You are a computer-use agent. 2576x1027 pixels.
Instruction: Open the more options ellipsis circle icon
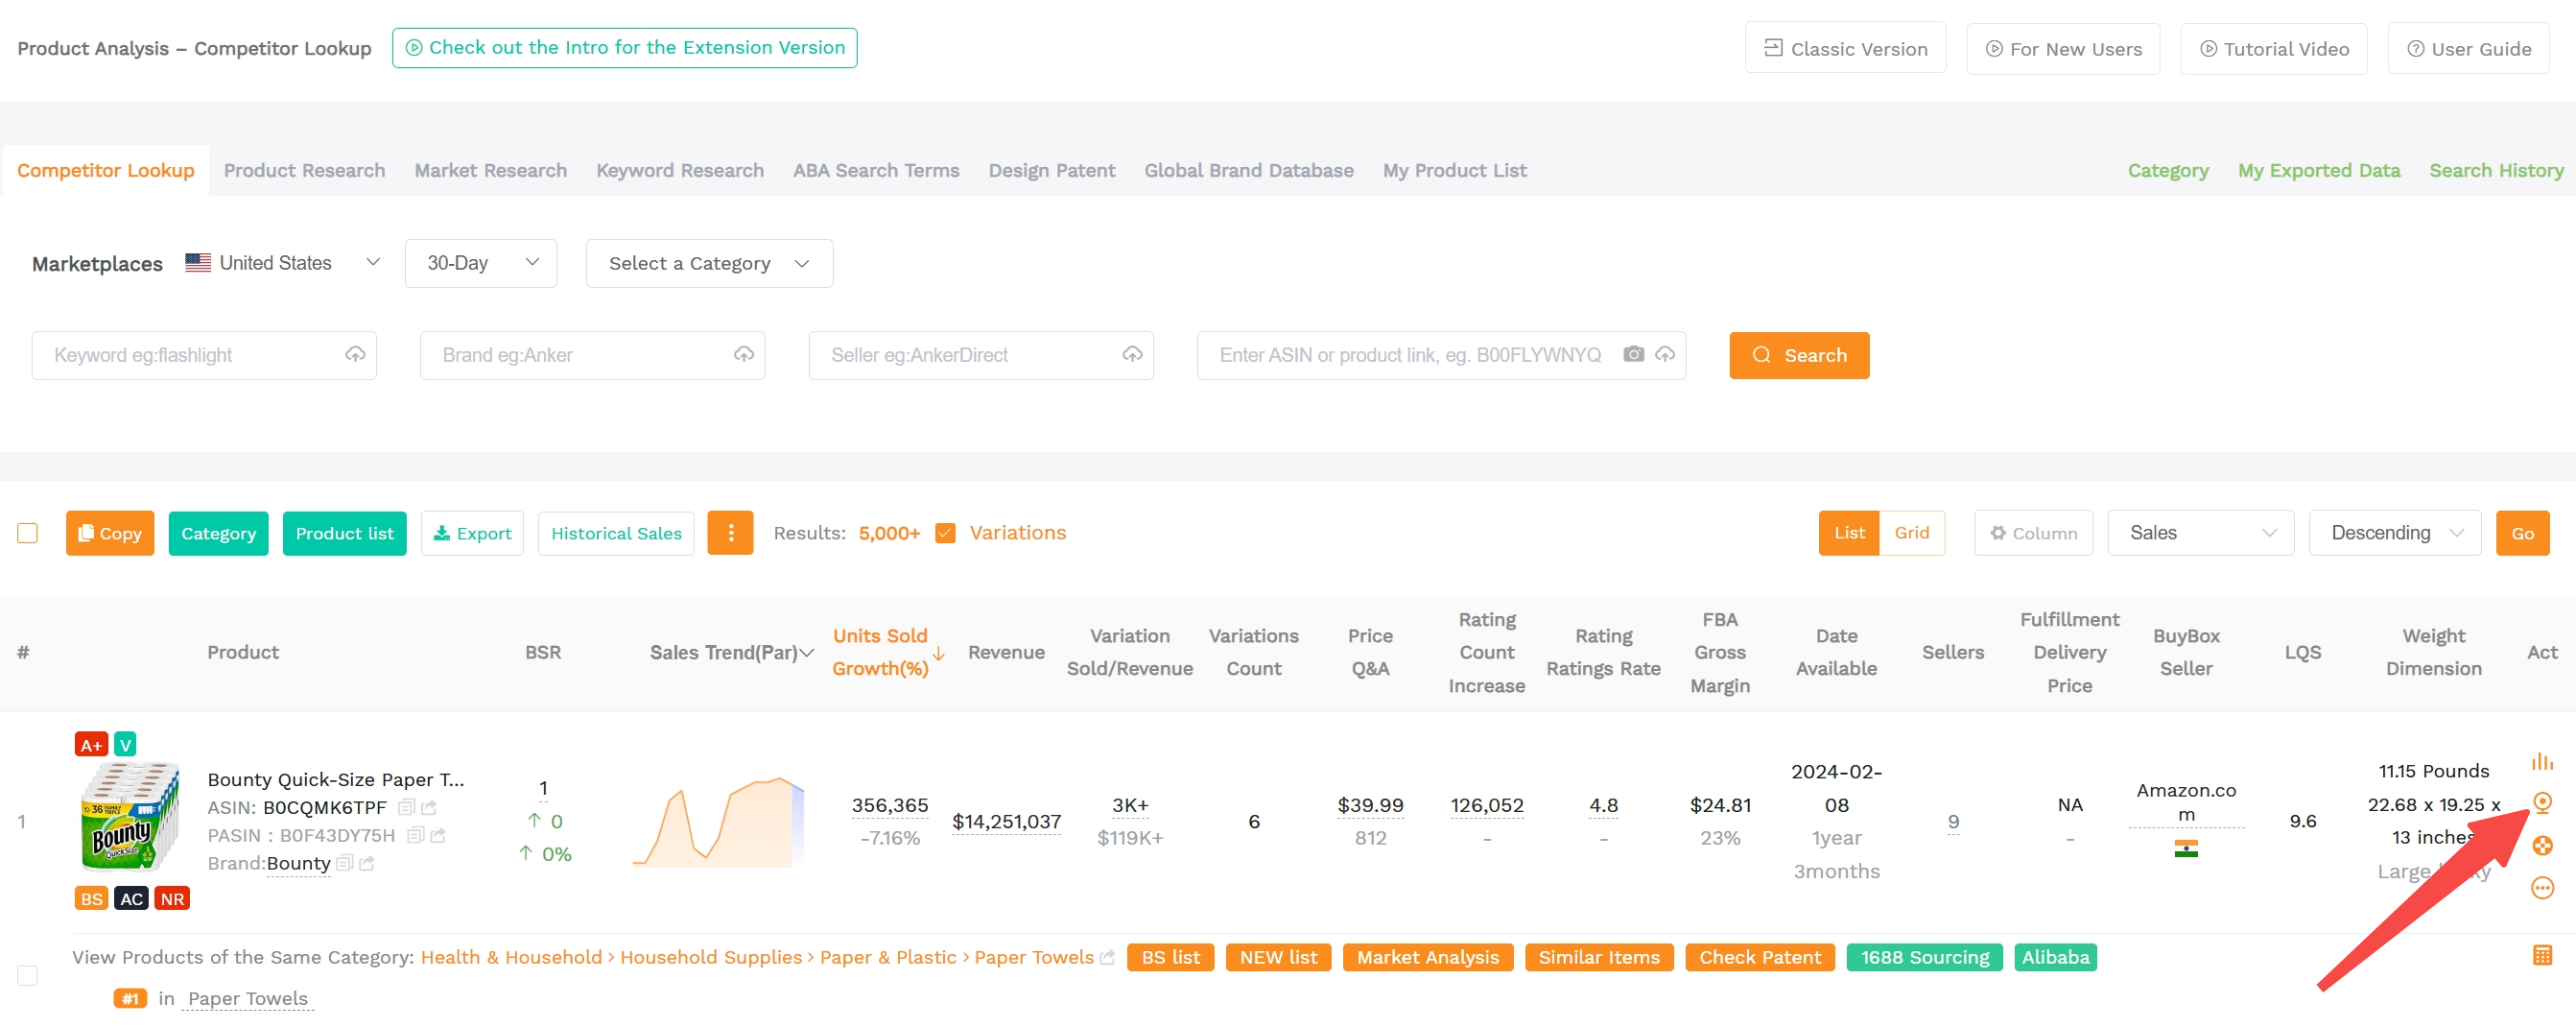pyautogui.click(x=2542, y=888)
